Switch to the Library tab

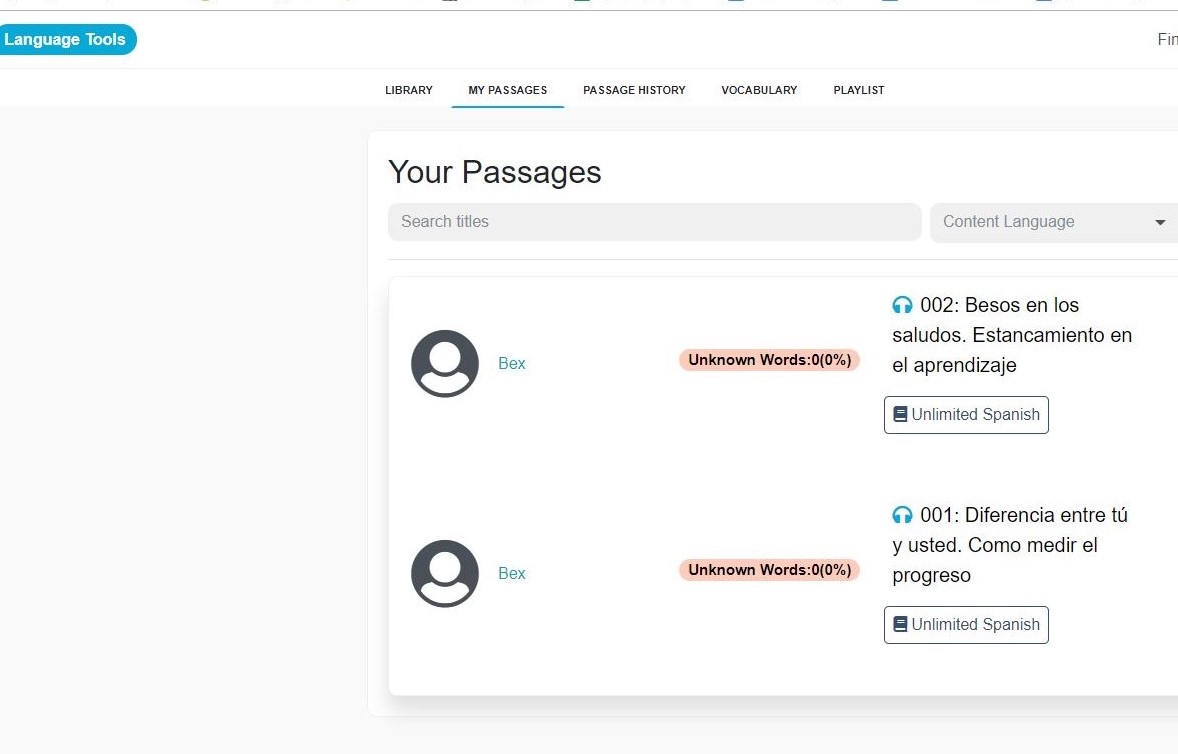tap(409, 90)
